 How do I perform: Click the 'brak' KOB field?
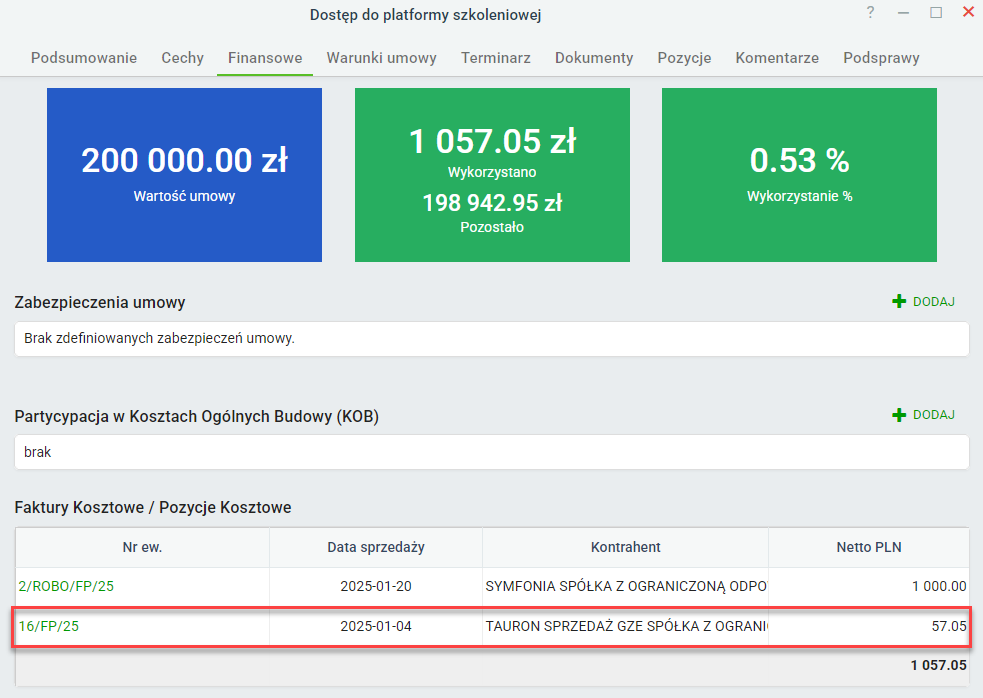pyautogui.click(x=492, y=452)
